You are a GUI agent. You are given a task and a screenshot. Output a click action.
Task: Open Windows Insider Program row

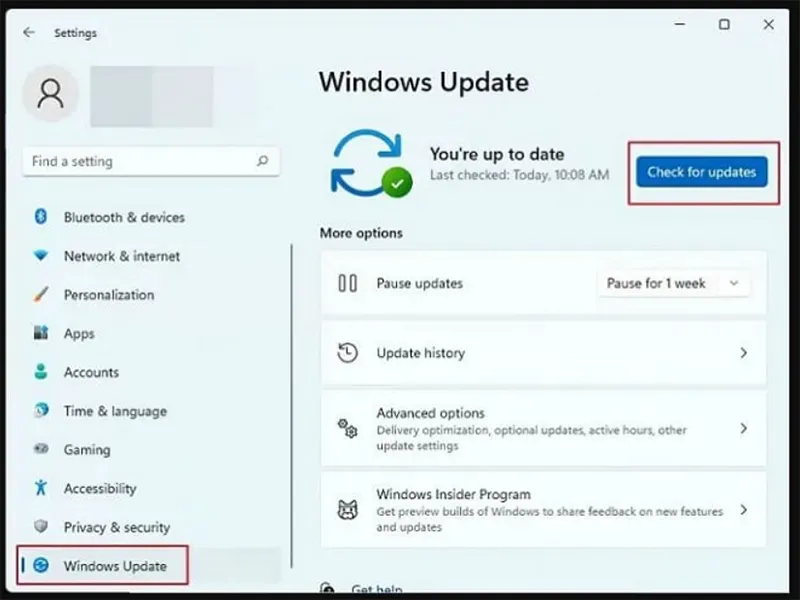pos(543,510)
